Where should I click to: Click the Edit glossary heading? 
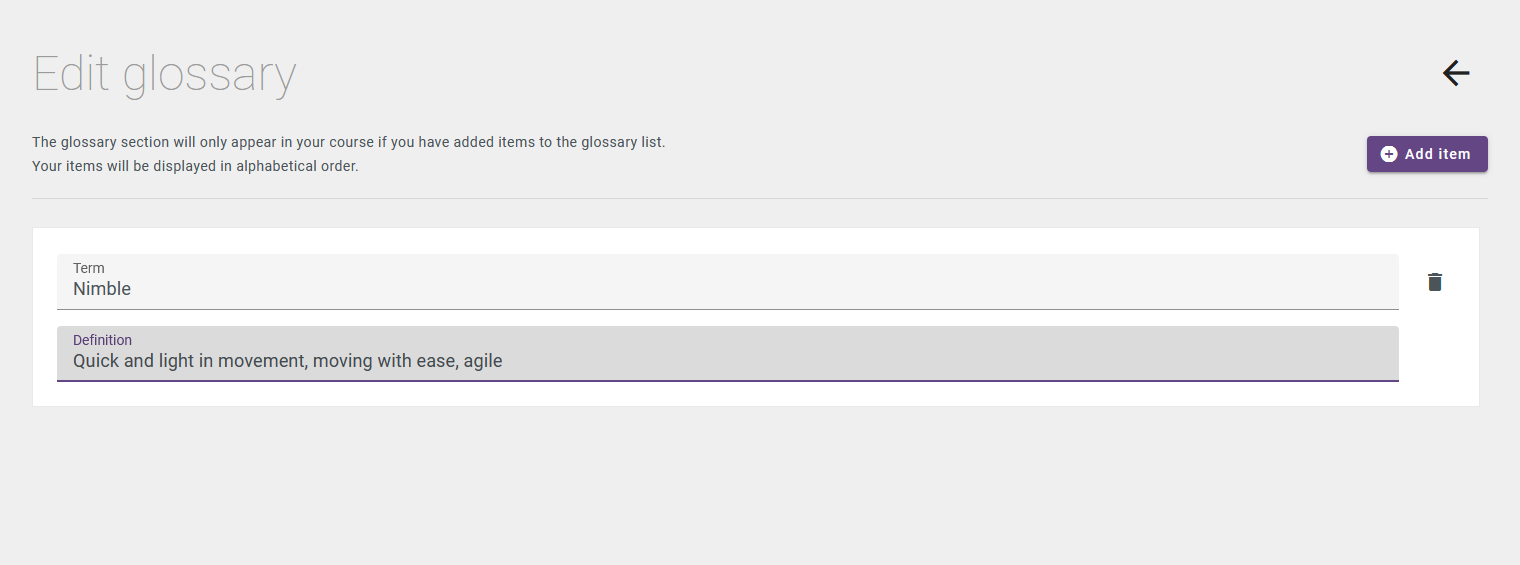coord(165,74)
